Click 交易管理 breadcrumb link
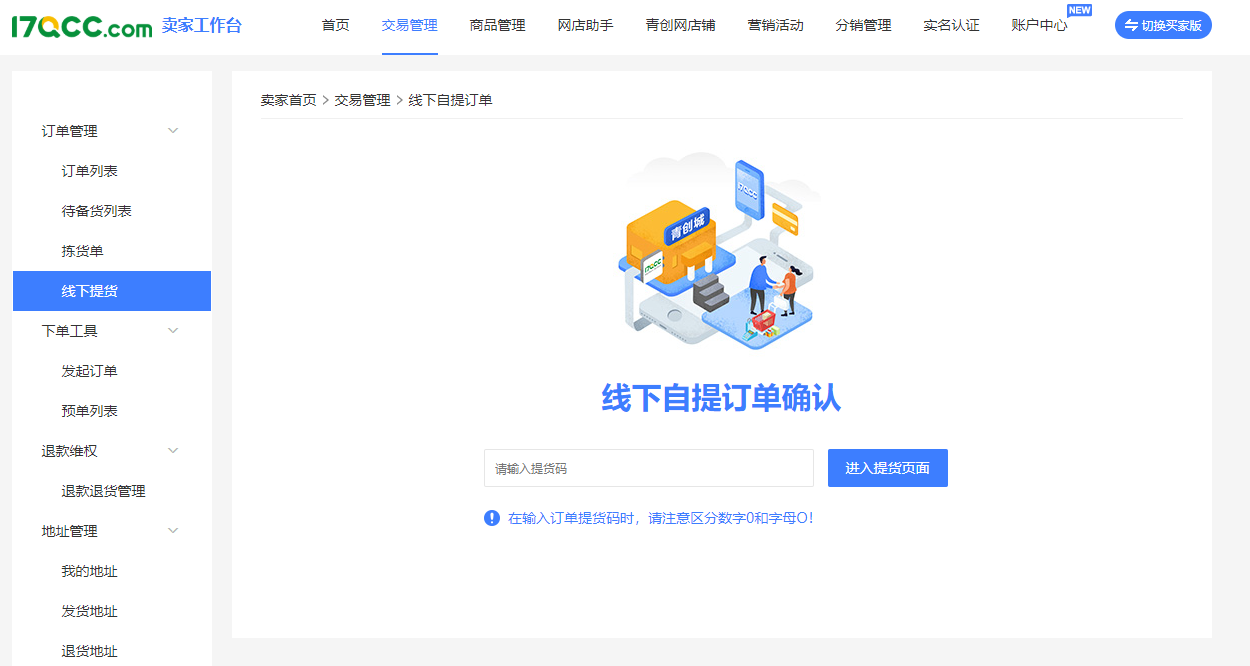Viewport: 1250px width, 666px height. click(362, 100)
